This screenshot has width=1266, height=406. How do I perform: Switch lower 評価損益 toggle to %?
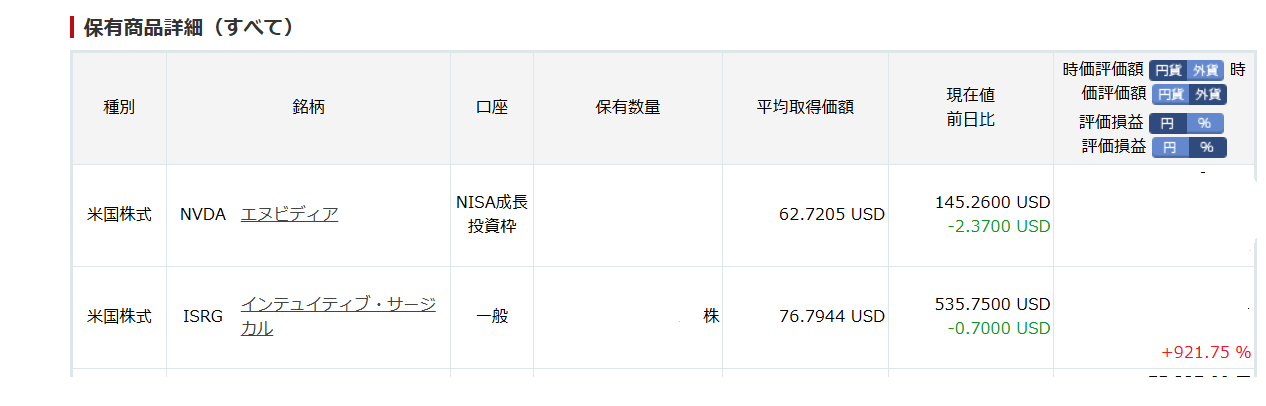click(1207, 147)
